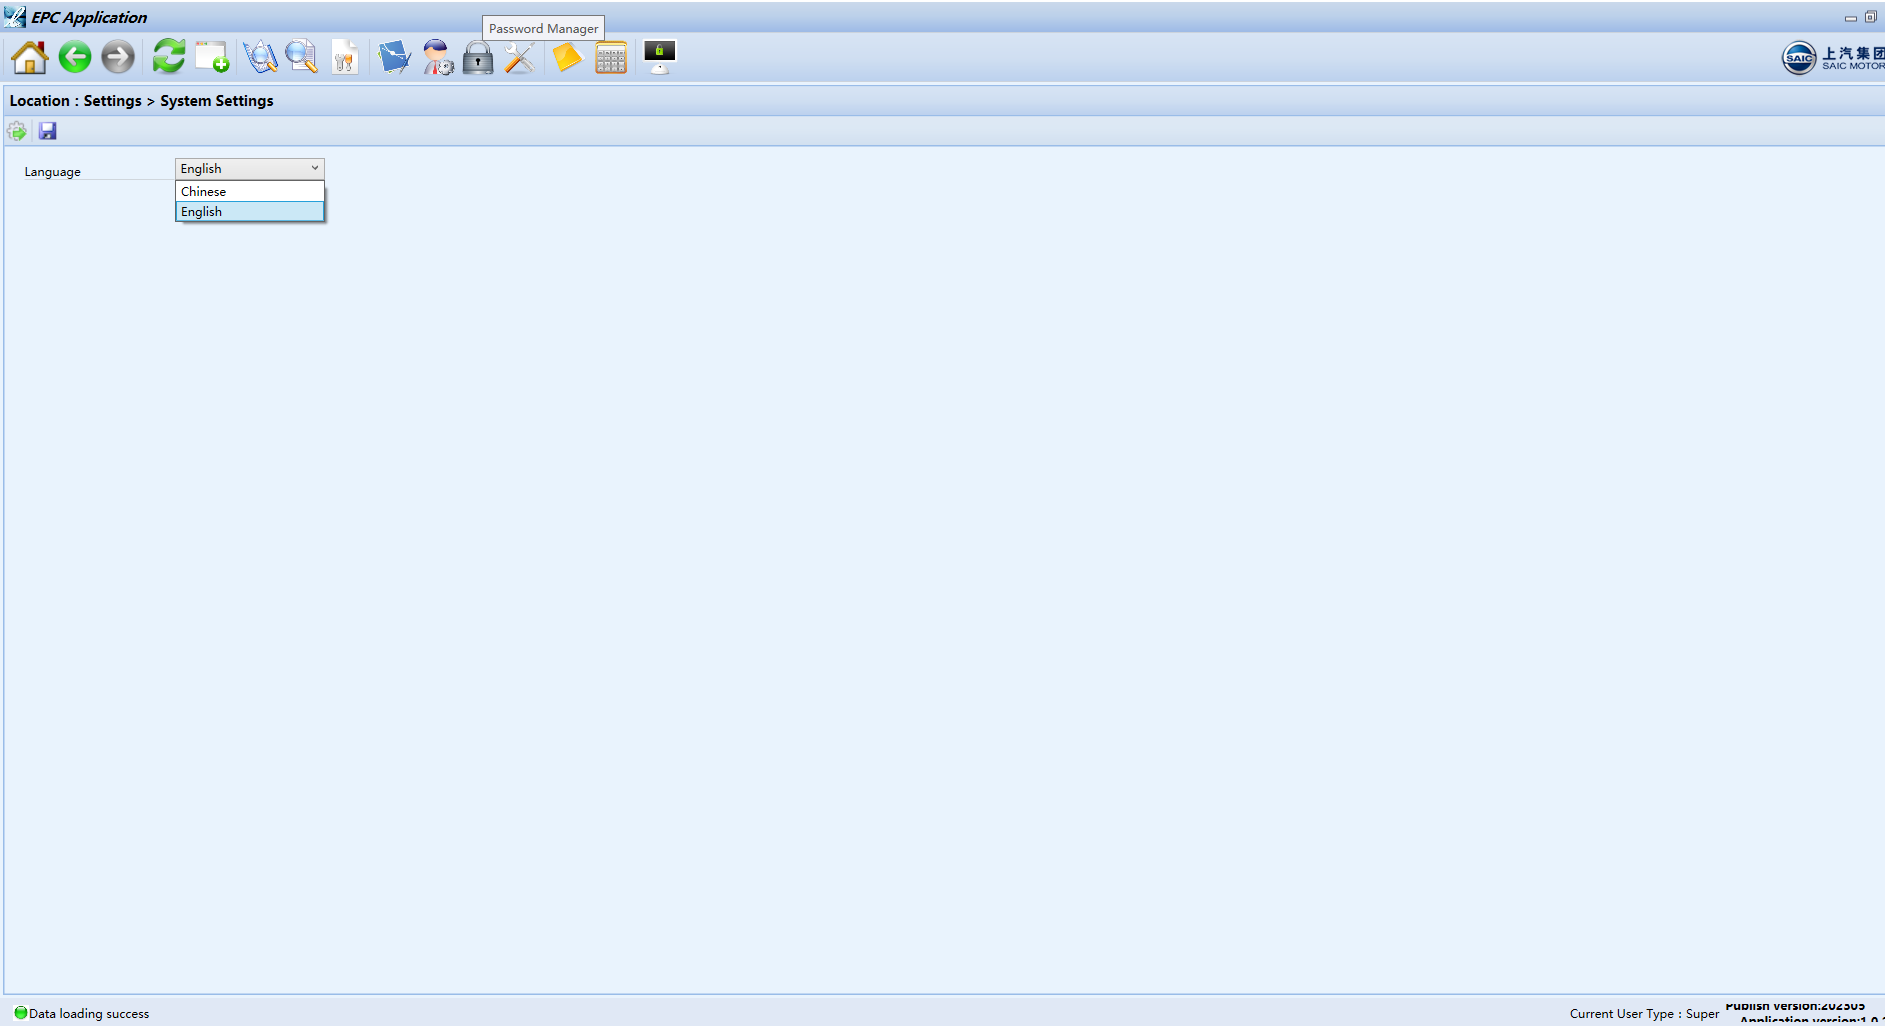Open the wrench and screwdriver settings icon
This screenshot has width=1885, height=1026.
click(520, 58)
